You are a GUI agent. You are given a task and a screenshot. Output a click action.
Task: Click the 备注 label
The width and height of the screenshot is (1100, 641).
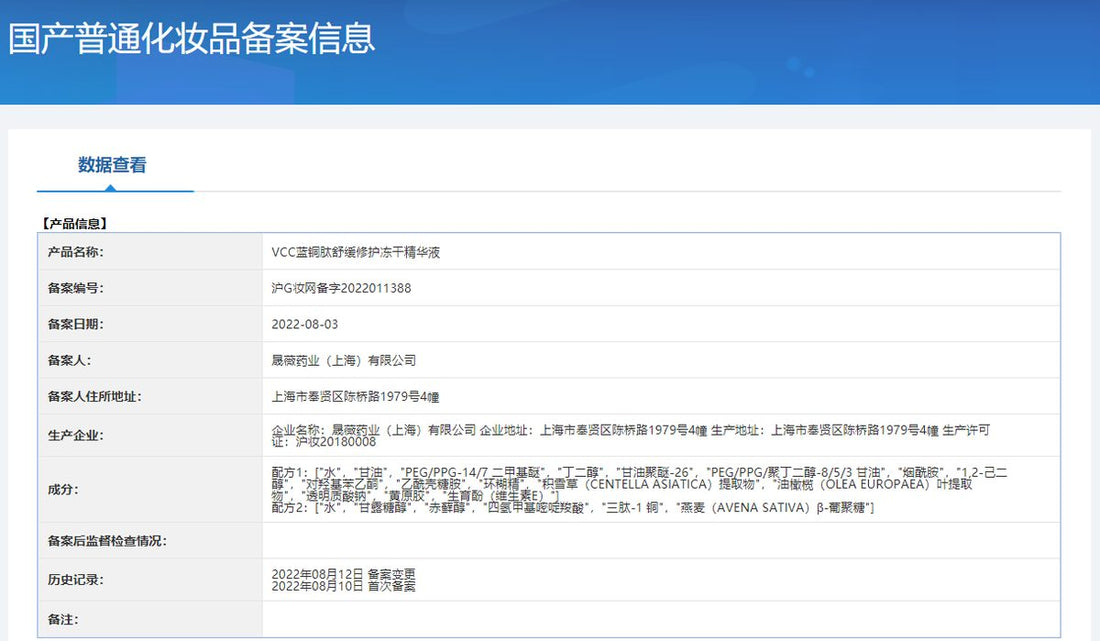pos(63,619)
